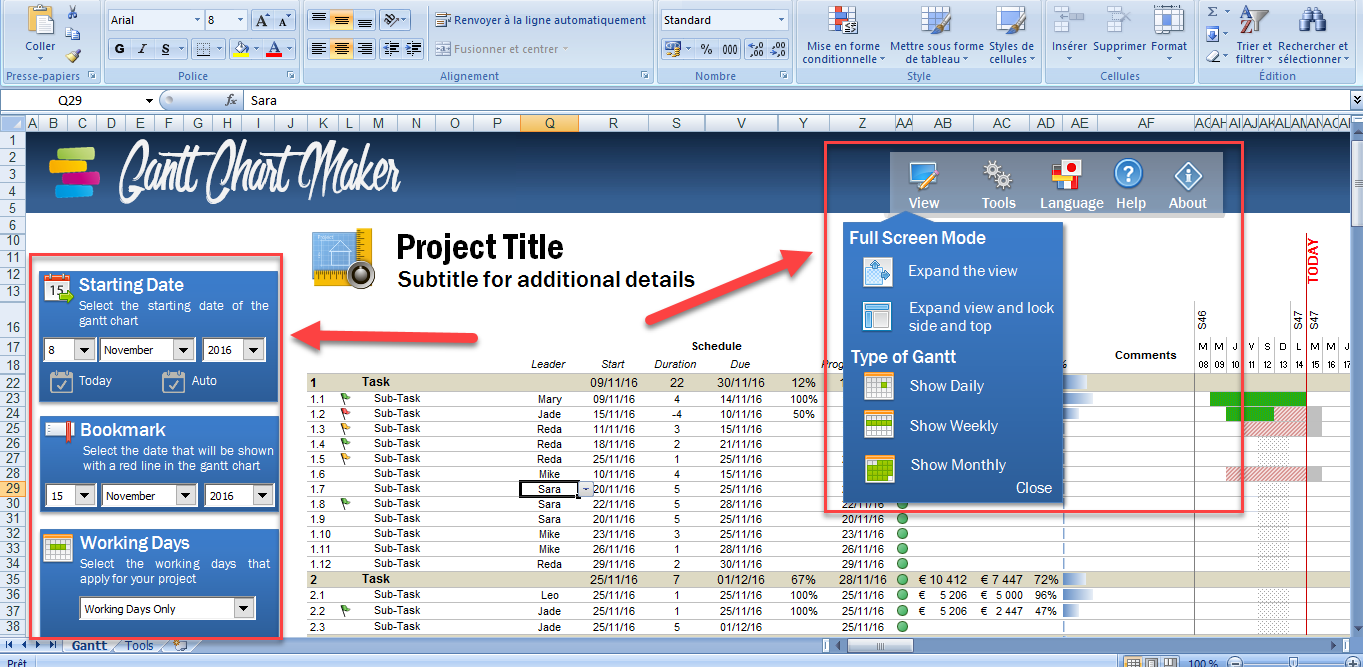Expand the Starting Date month dropdown
The image size is (1363, 667).
183,350
